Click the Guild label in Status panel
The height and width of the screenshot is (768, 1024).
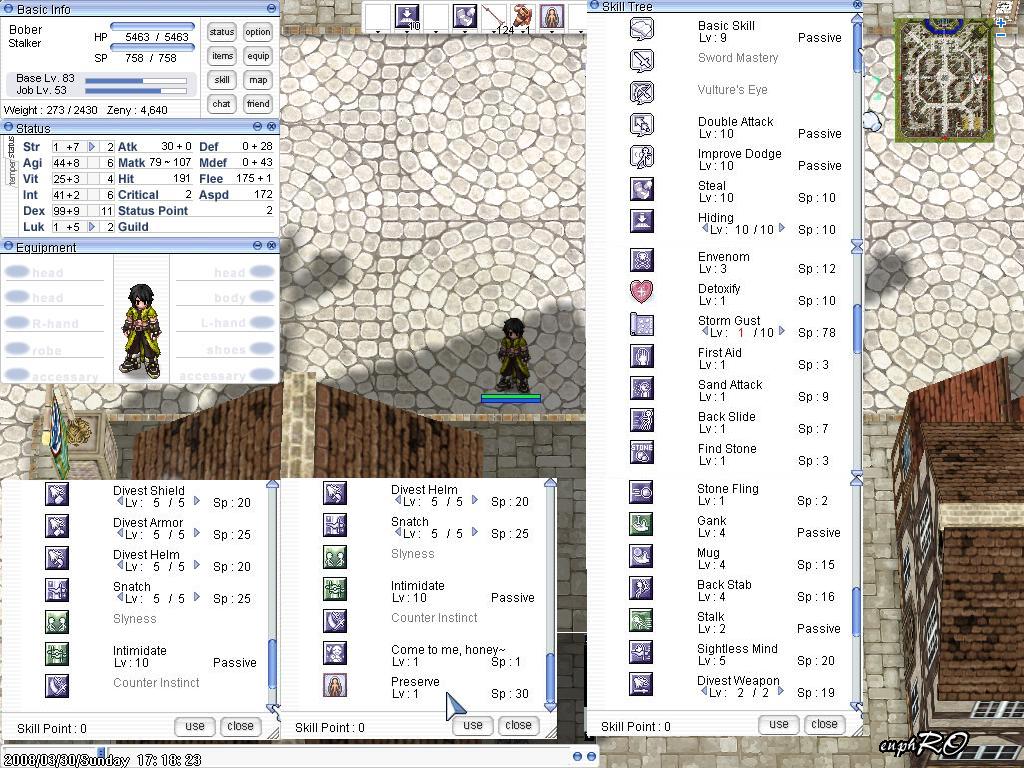[x=133, y=227]
